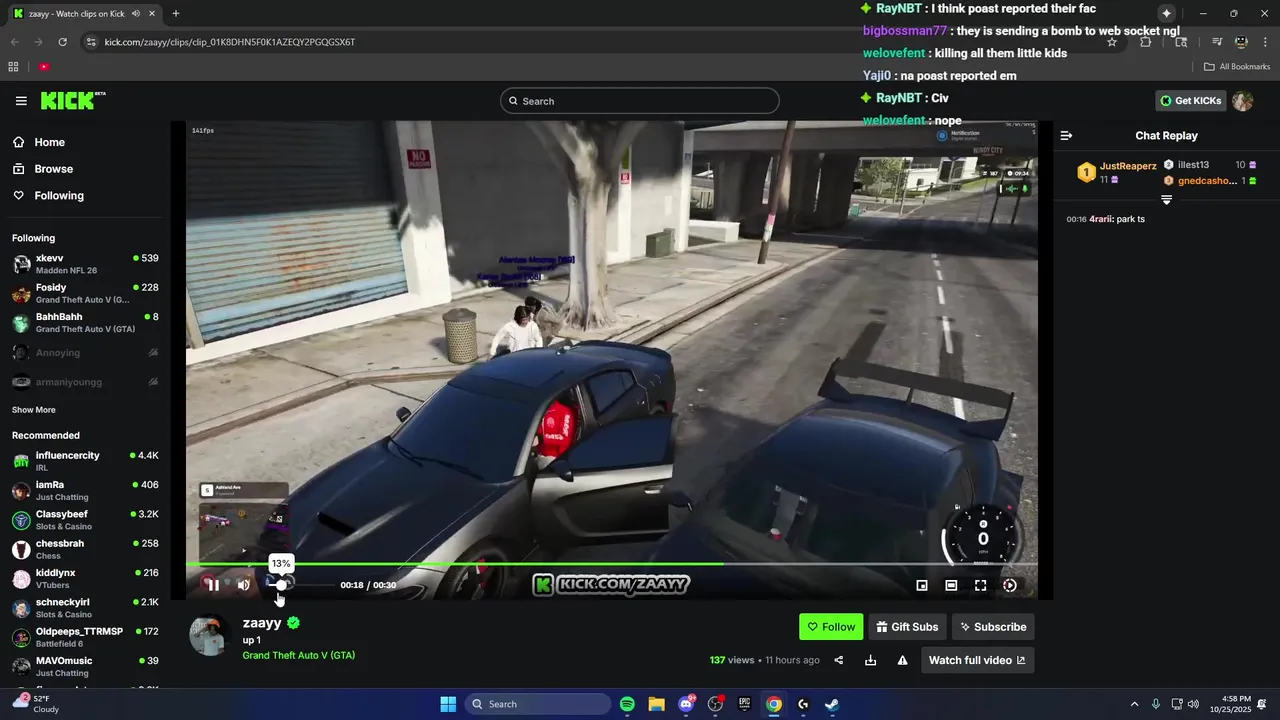Open Fosidy's channel in Following list
1280x720 pixels.
(85, 293)
